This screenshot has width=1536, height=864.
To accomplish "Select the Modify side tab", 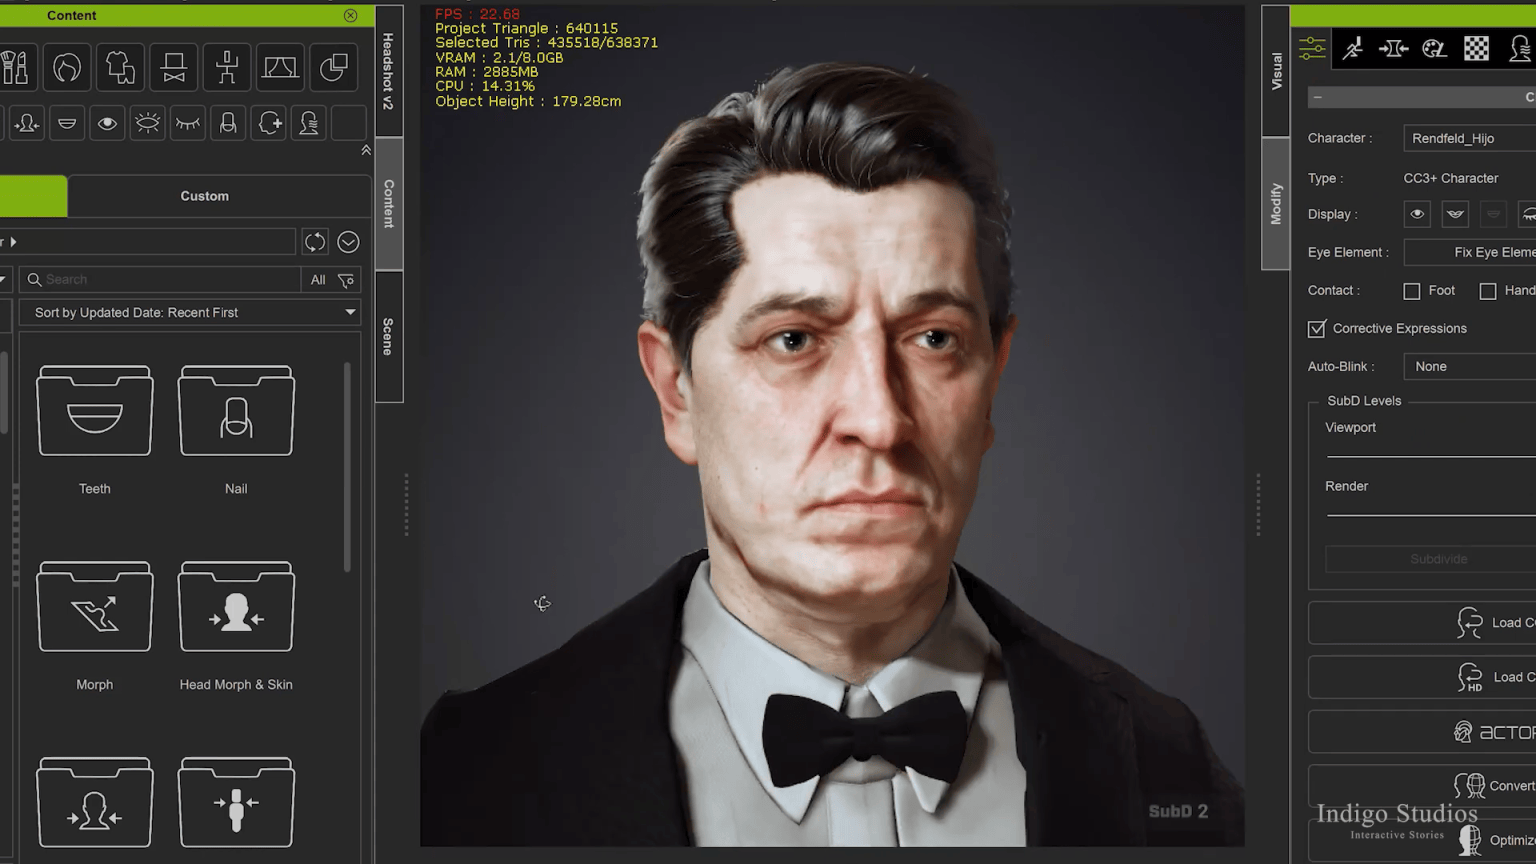I will [x=1276, y=204].
